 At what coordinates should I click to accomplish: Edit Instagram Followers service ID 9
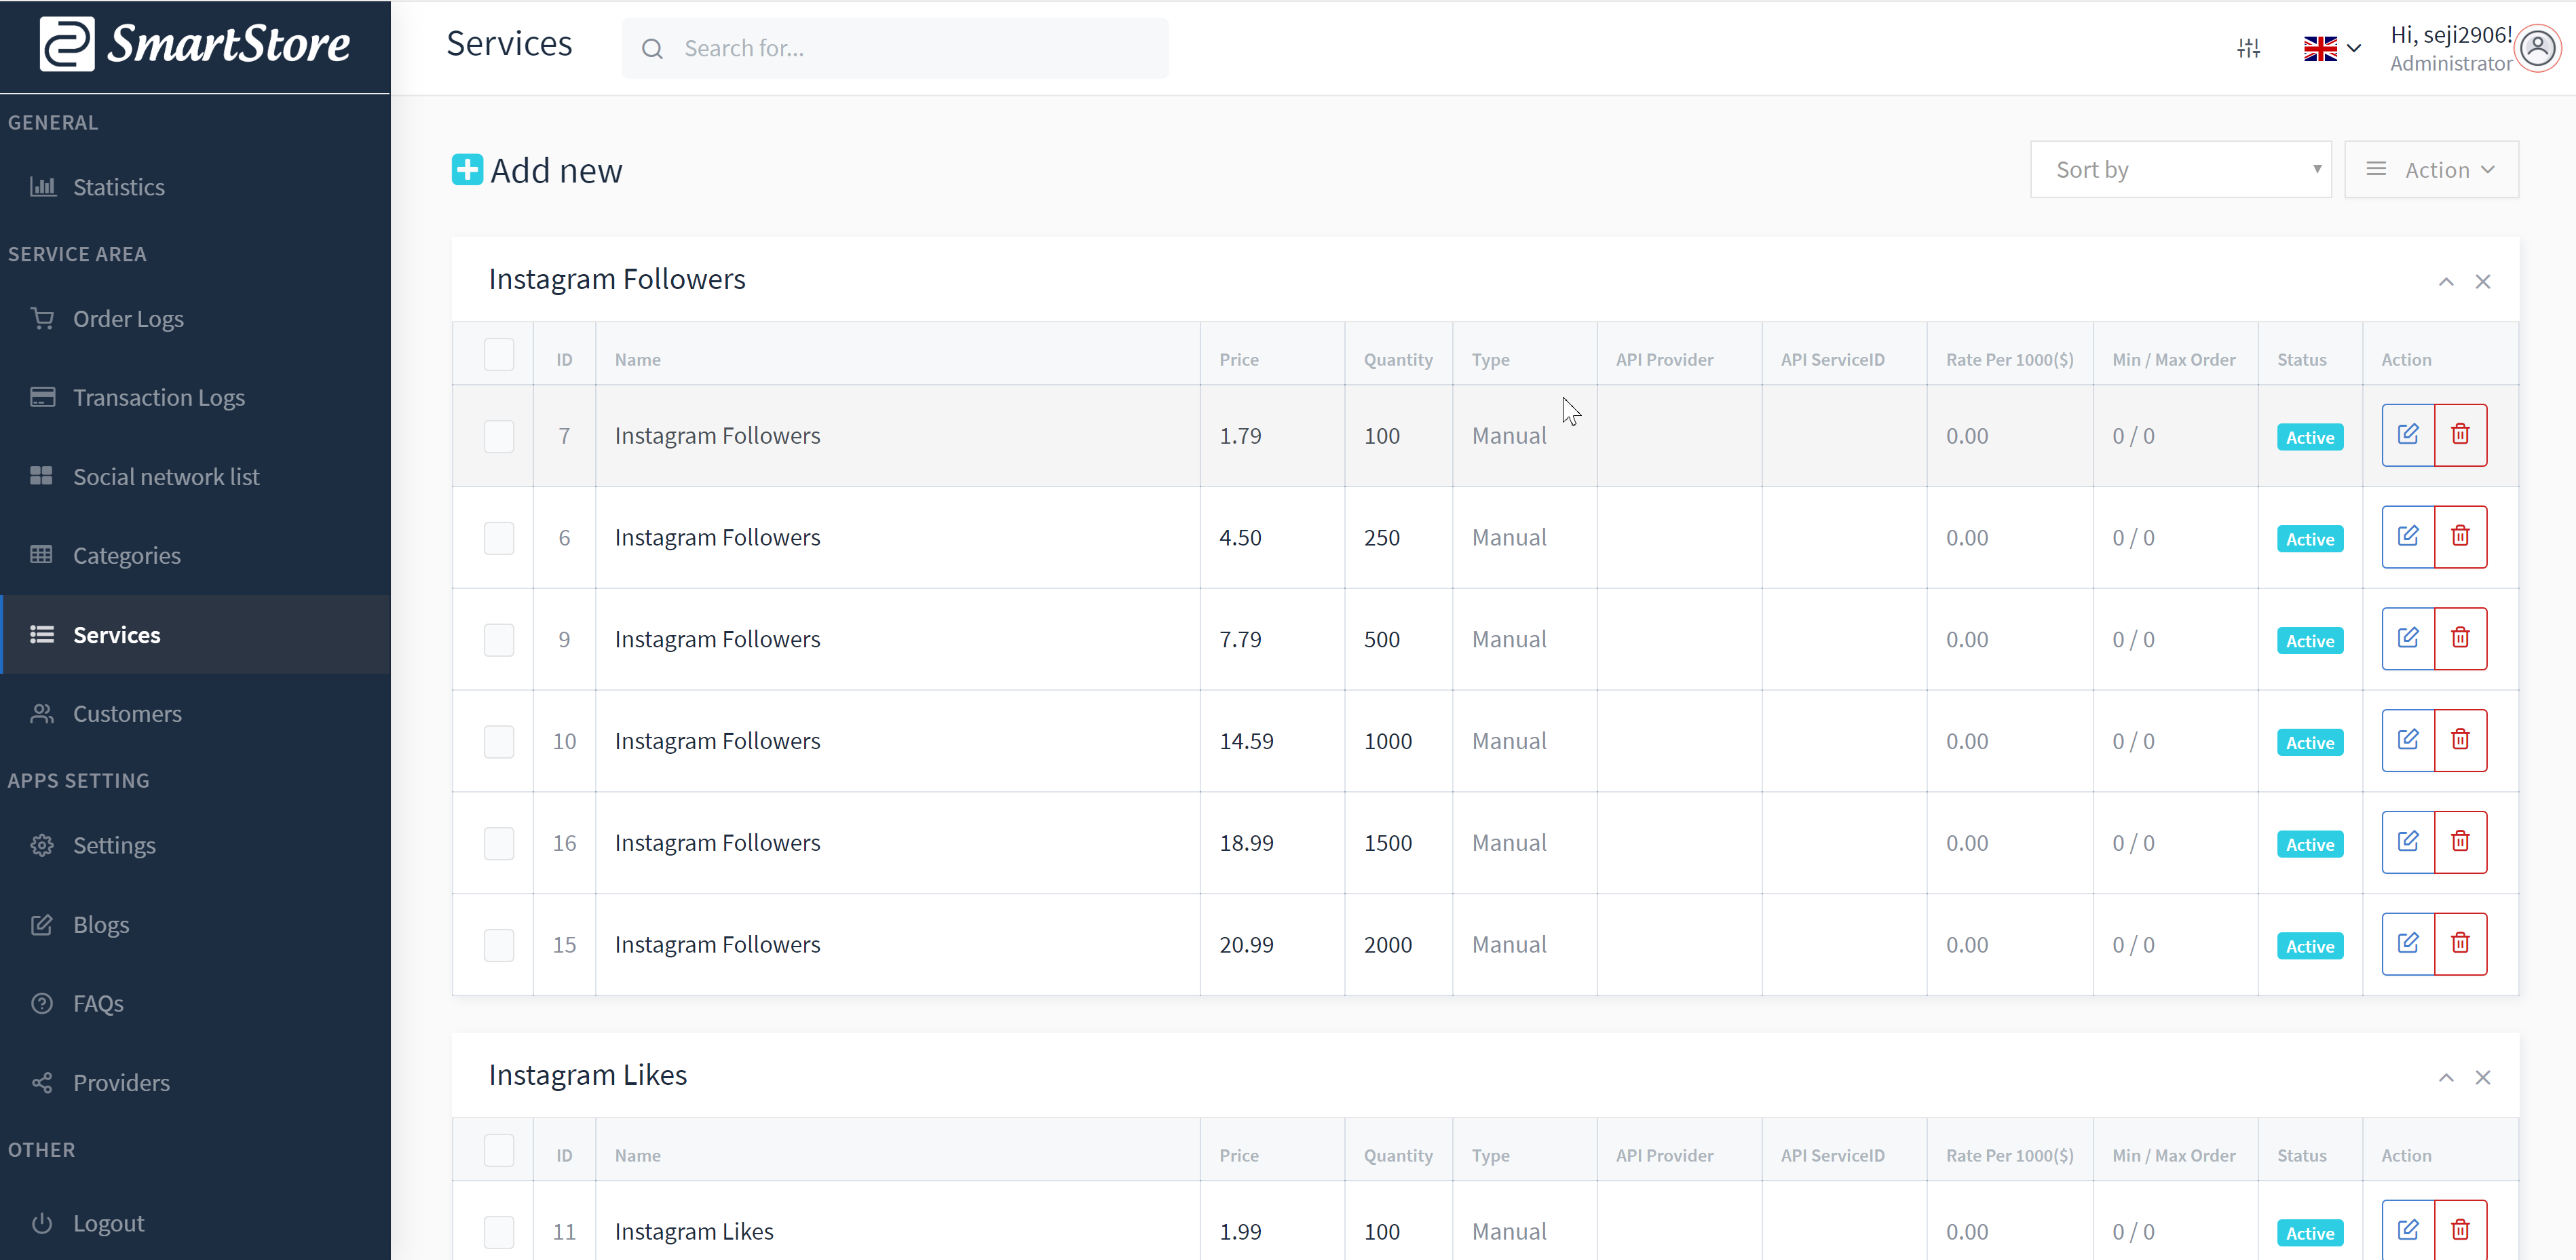[x=2408, y=639]
